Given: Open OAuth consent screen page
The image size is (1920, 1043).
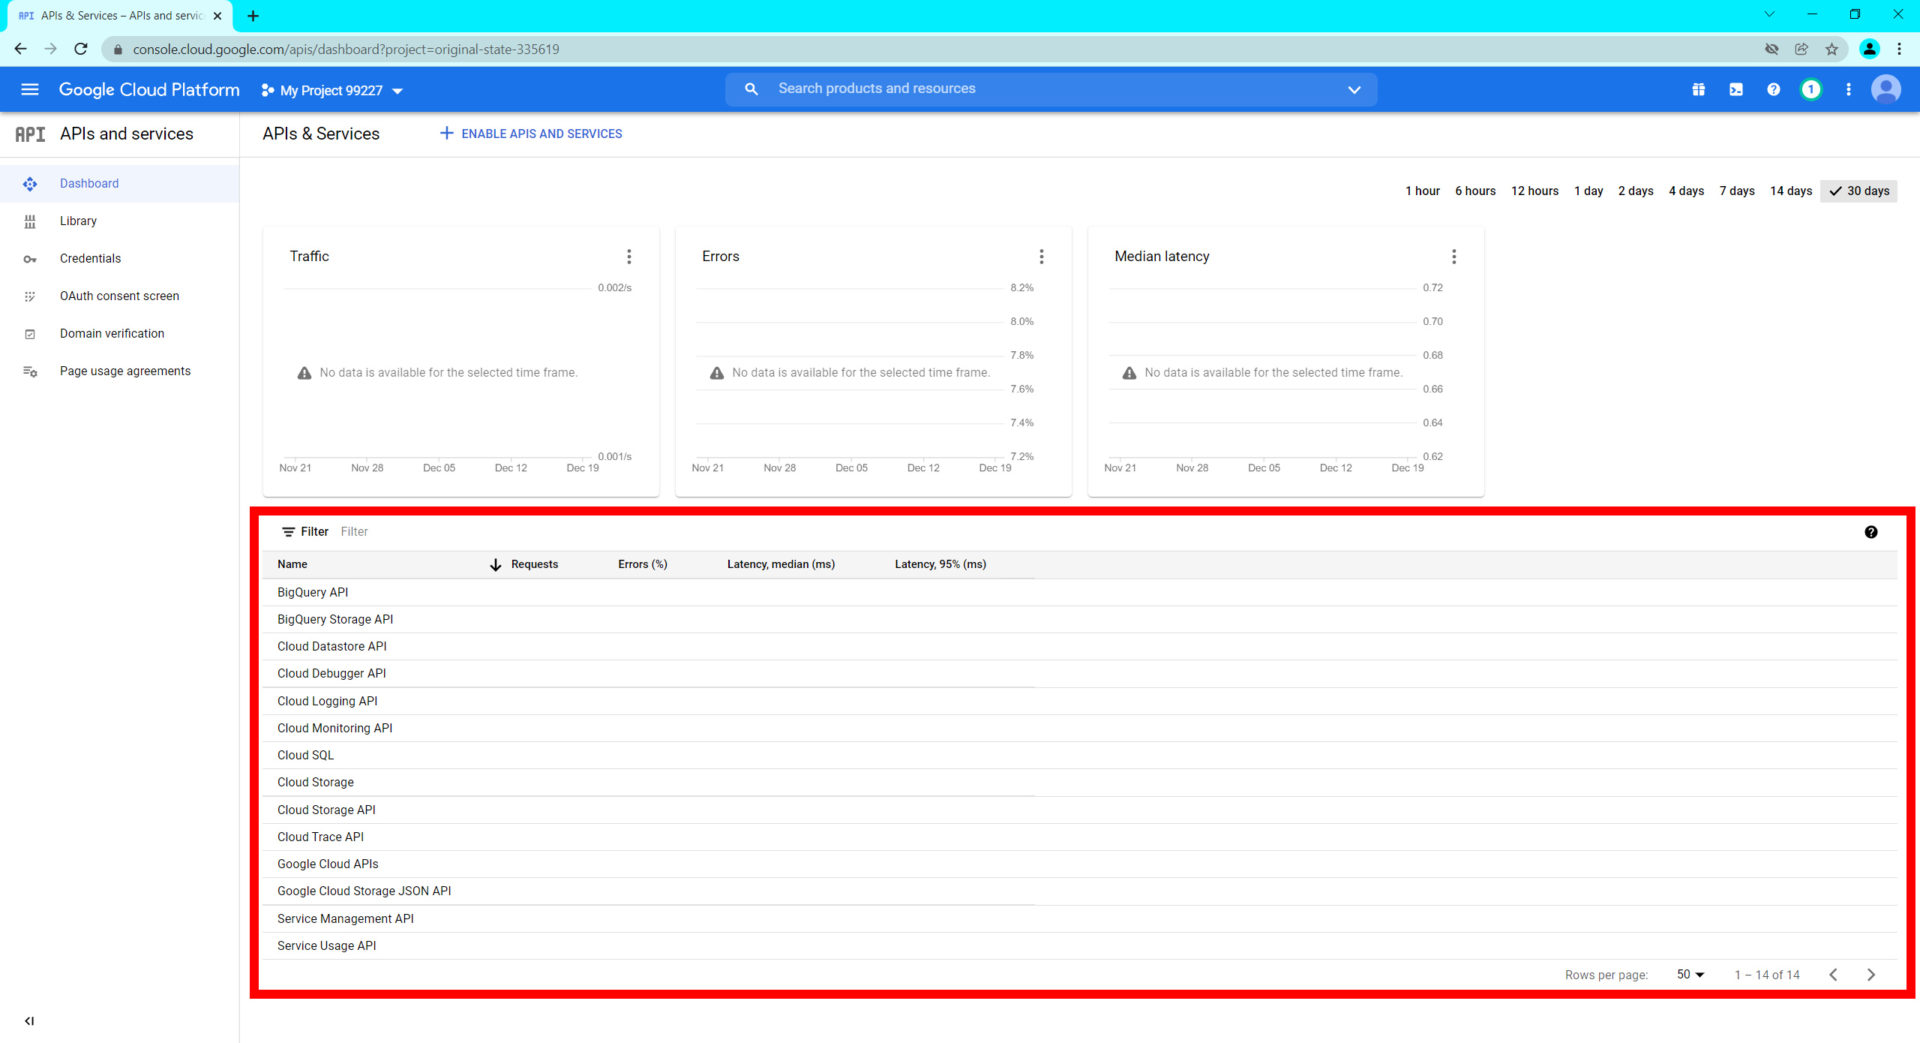Looking at the screenshot, I should [x=120, y=296].
